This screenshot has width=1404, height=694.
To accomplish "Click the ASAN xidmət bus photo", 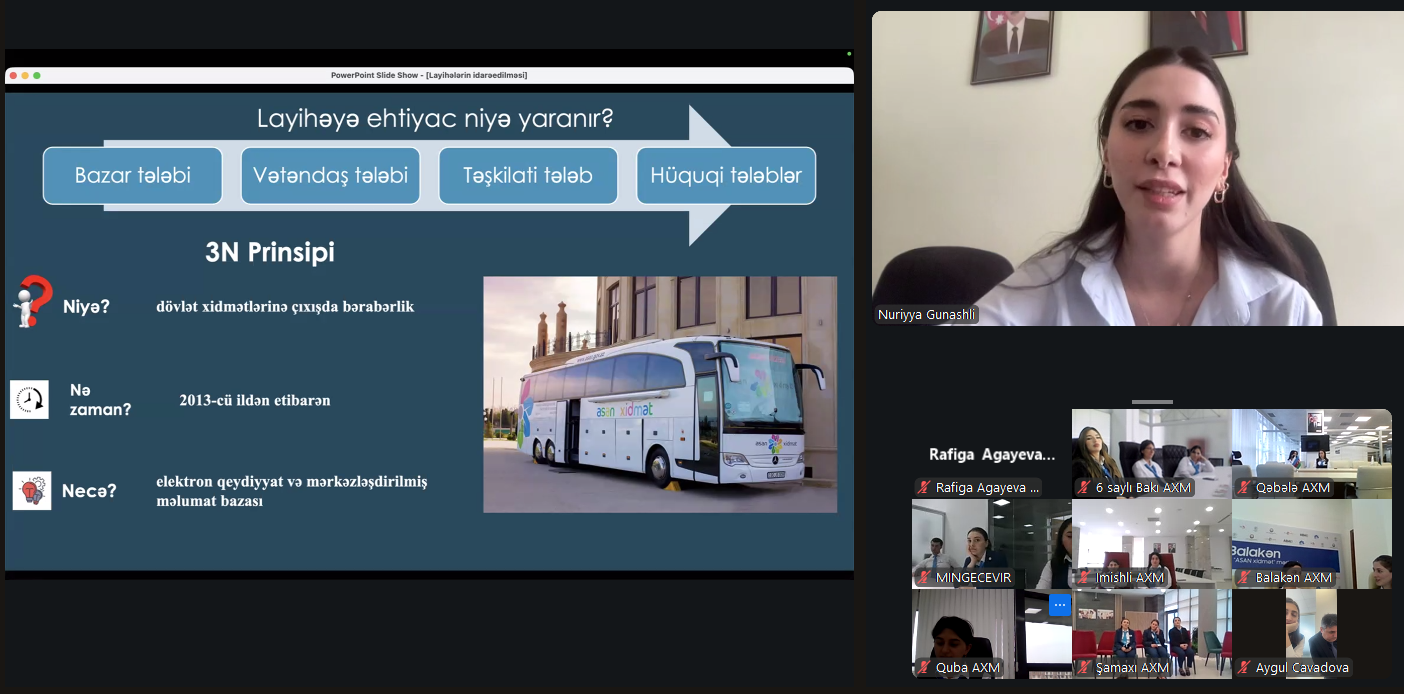I will click(x=660, y=395).
